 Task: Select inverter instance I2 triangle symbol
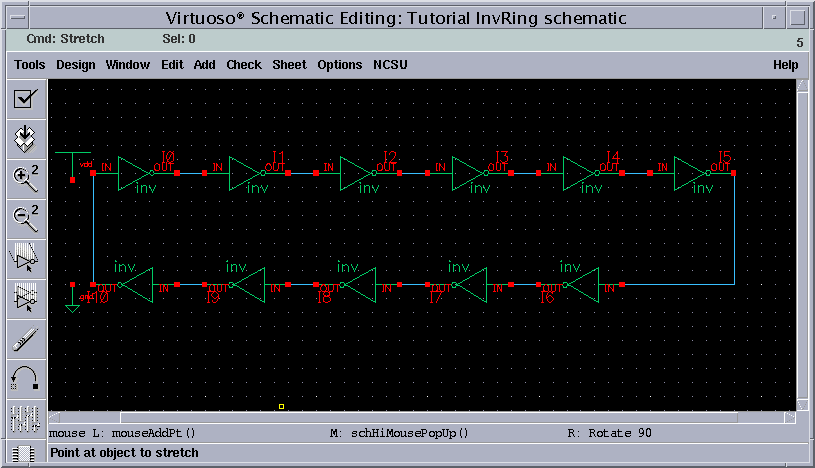(x=357, y=173)
